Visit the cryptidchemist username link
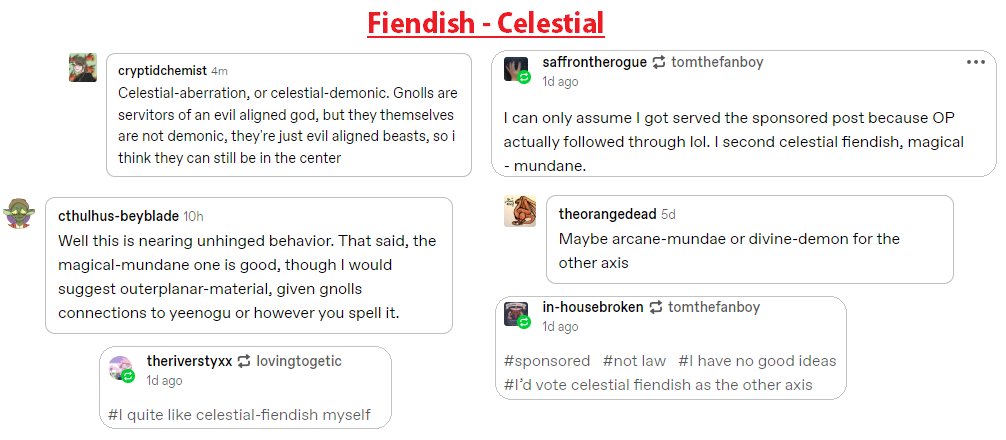The width and height of the screenshot is (1006, 440). point(162,71)
